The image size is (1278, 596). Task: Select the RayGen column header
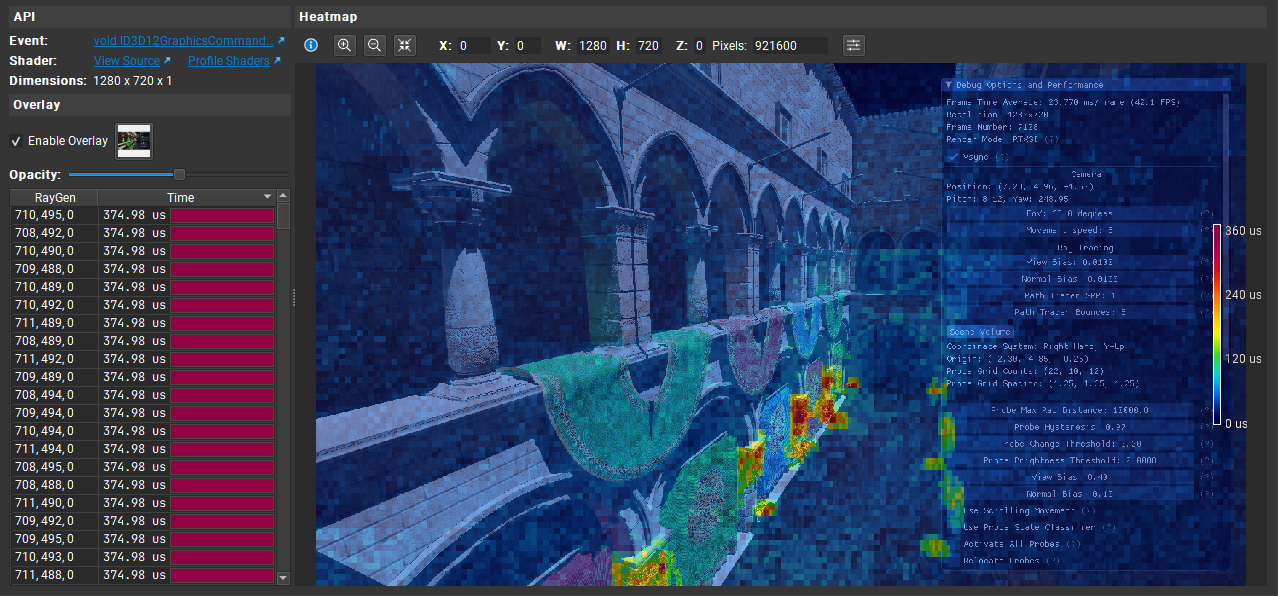(x=54, y=197)
